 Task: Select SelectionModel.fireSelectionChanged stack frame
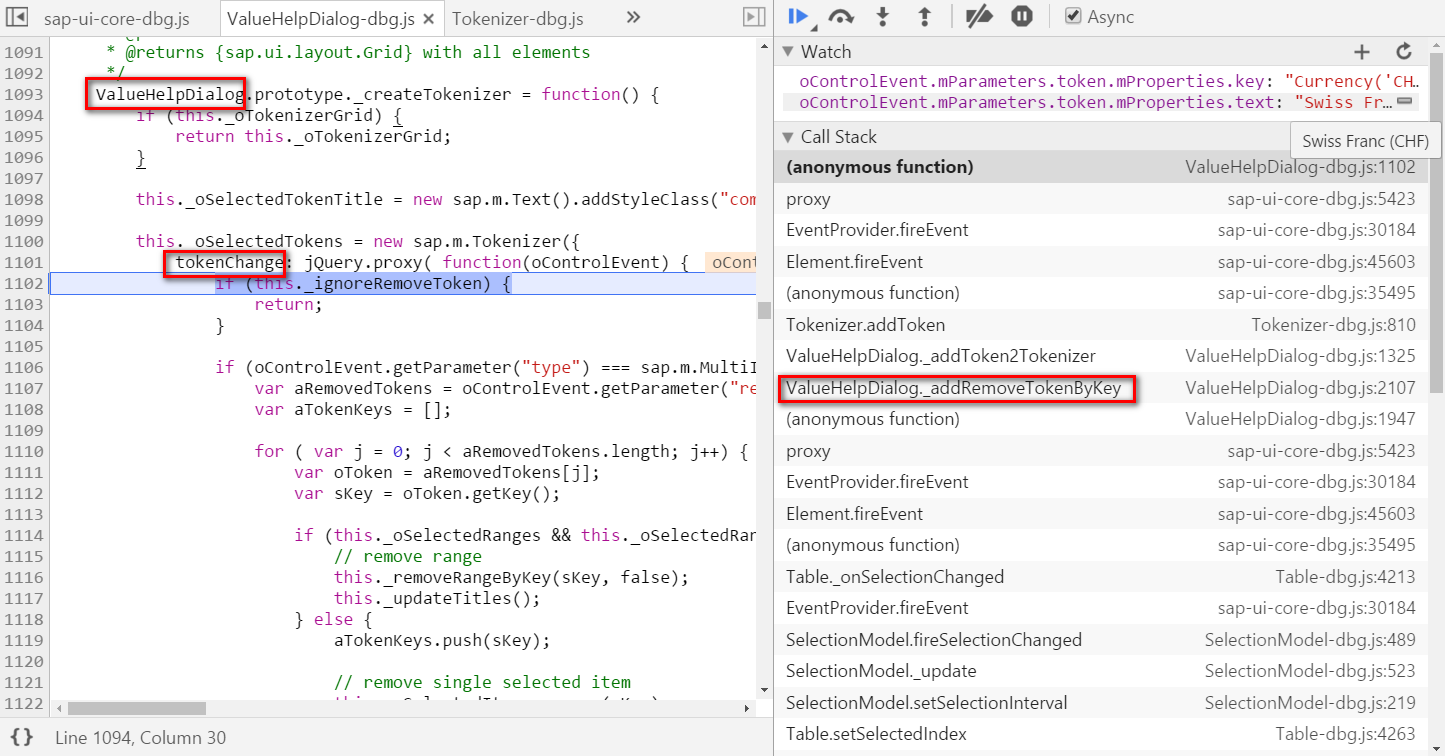pyautogui.click(x=1101, y=640)
